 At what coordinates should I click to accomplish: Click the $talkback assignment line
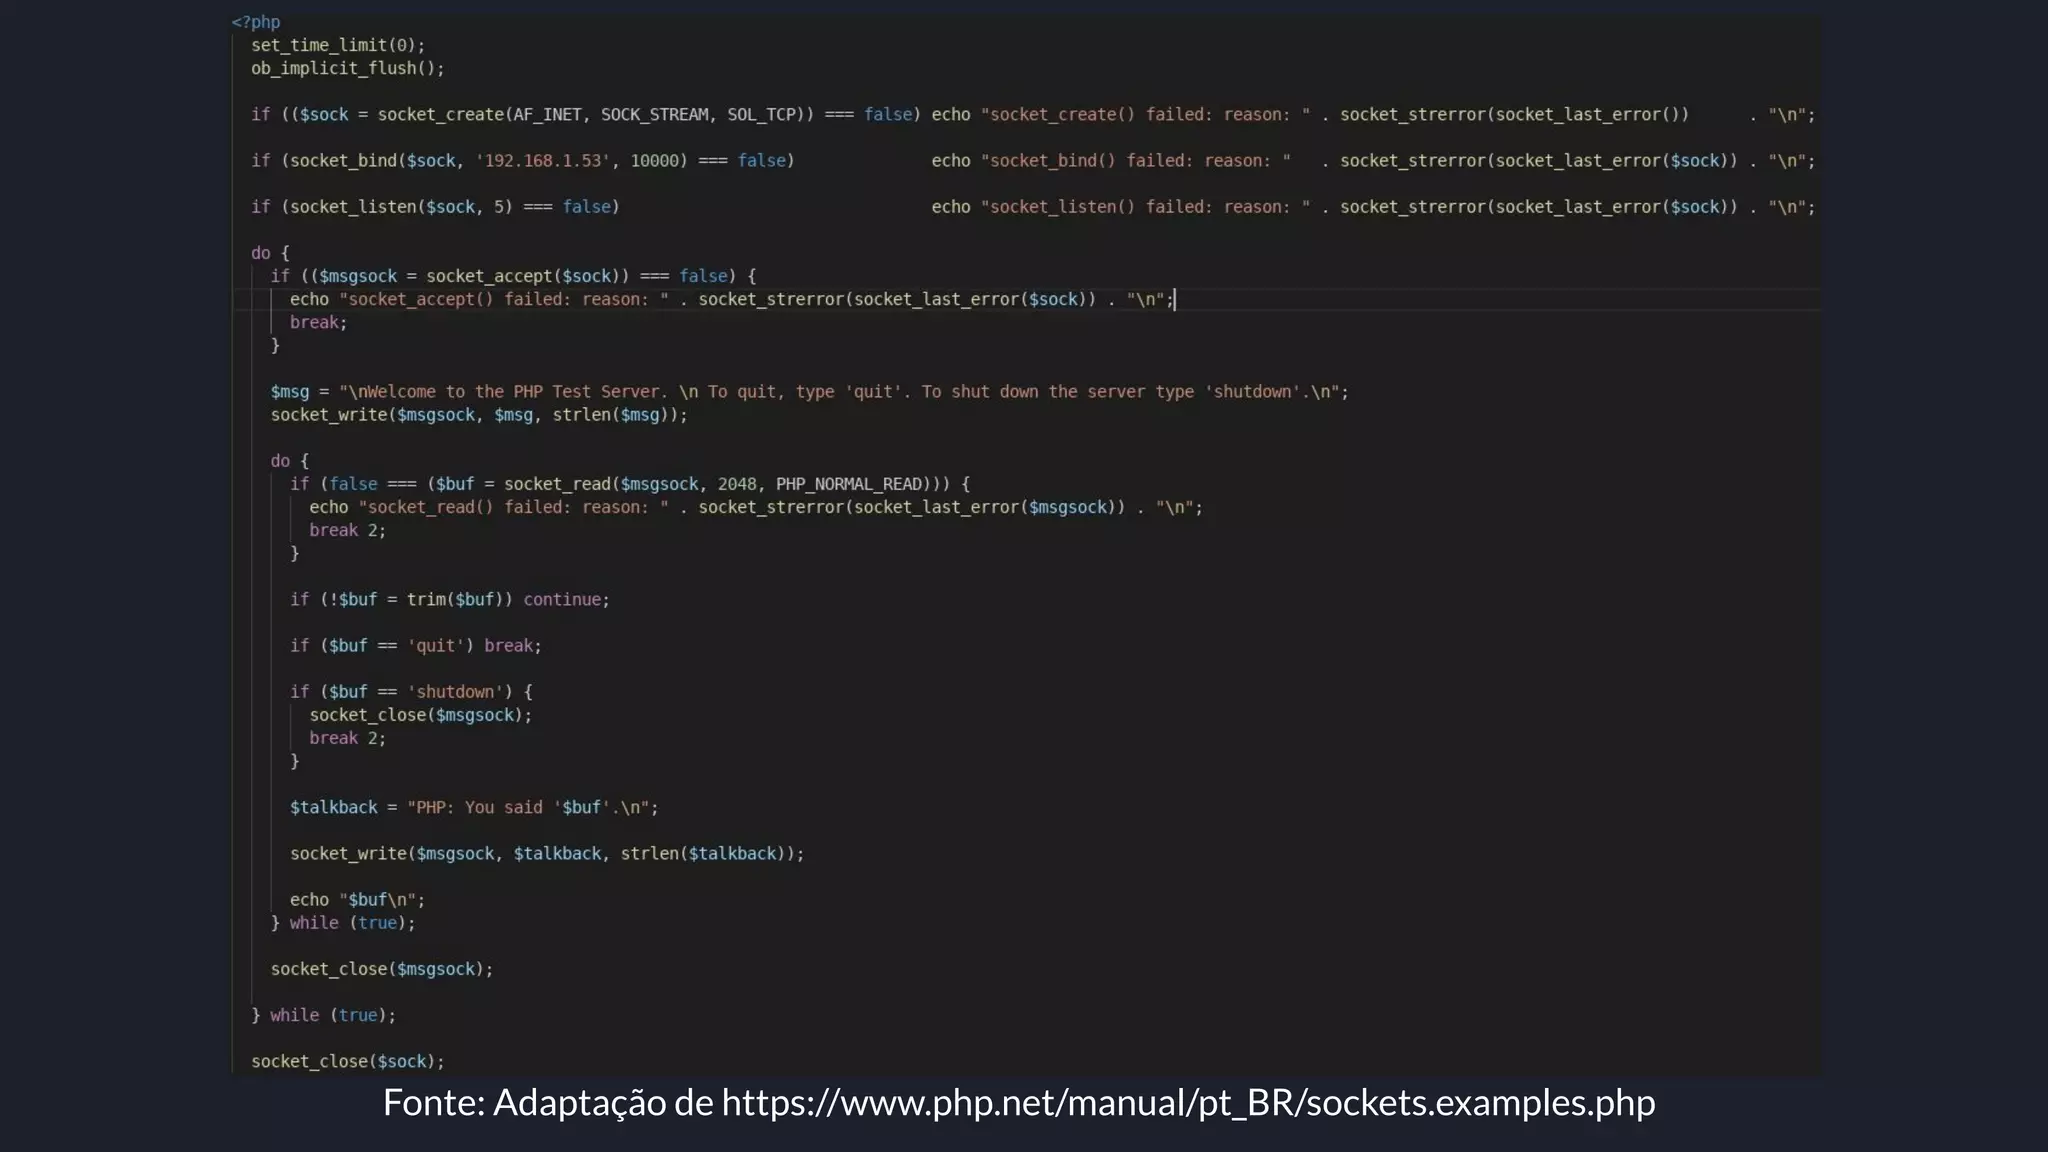474,807
